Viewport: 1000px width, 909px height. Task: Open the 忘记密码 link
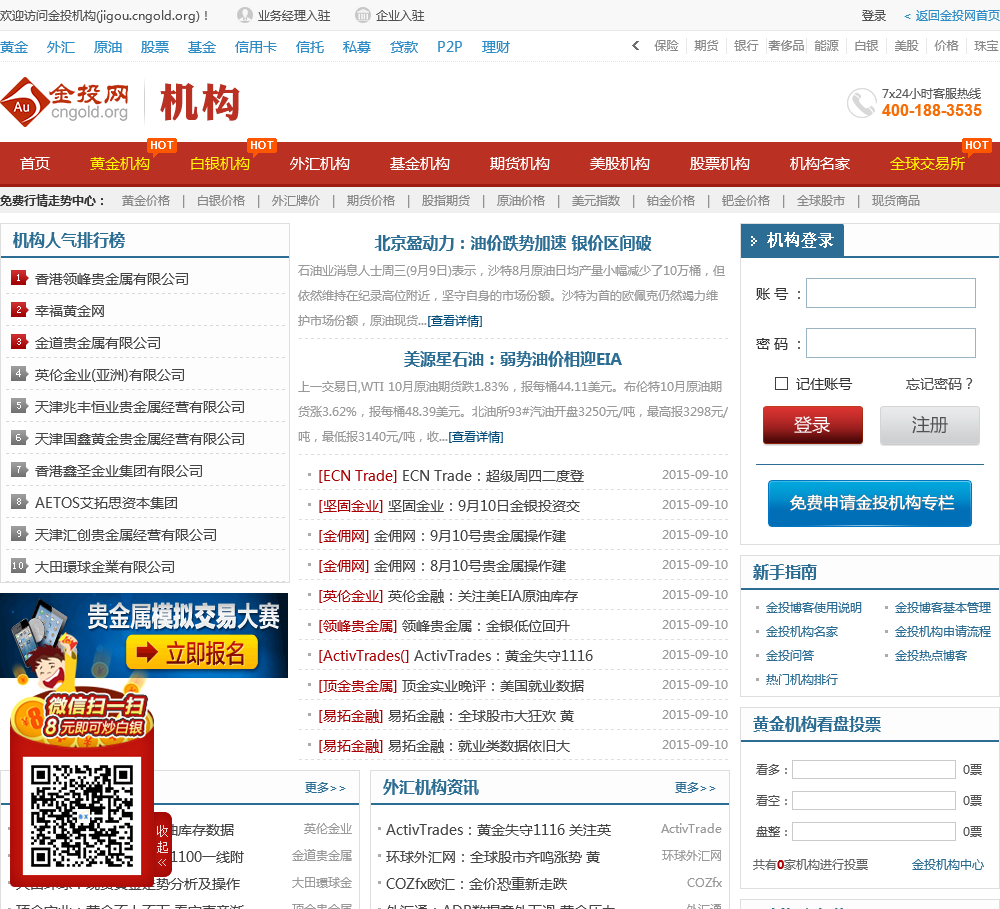click(939, 384)
